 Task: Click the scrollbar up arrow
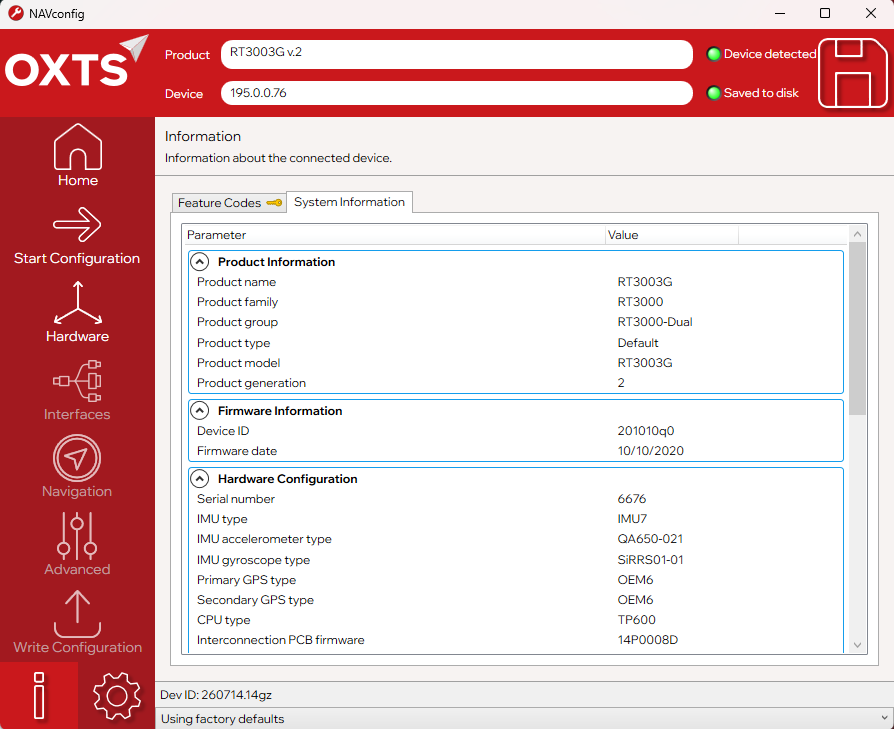(x=857, y=234)
